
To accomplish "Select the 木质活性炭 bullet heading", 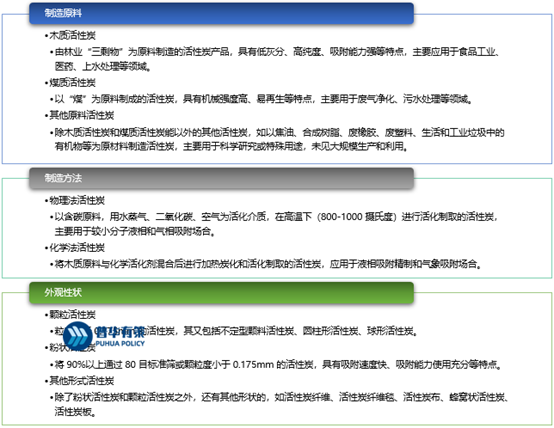I will [72, 35].
